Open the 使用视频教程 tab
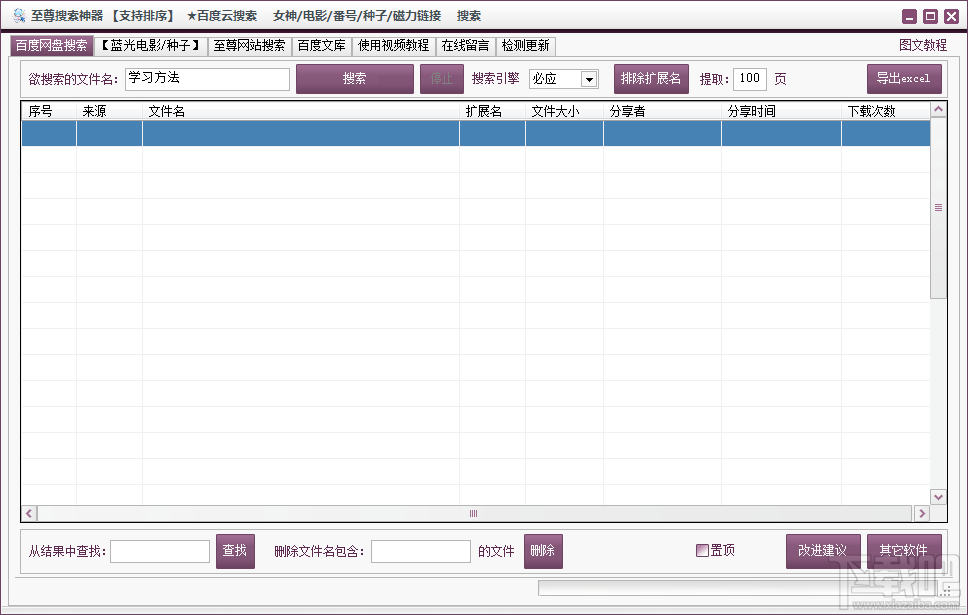Image resolution: width=968 pixels, height=615 pixels. pyautogui.click(x=394, y=46)
